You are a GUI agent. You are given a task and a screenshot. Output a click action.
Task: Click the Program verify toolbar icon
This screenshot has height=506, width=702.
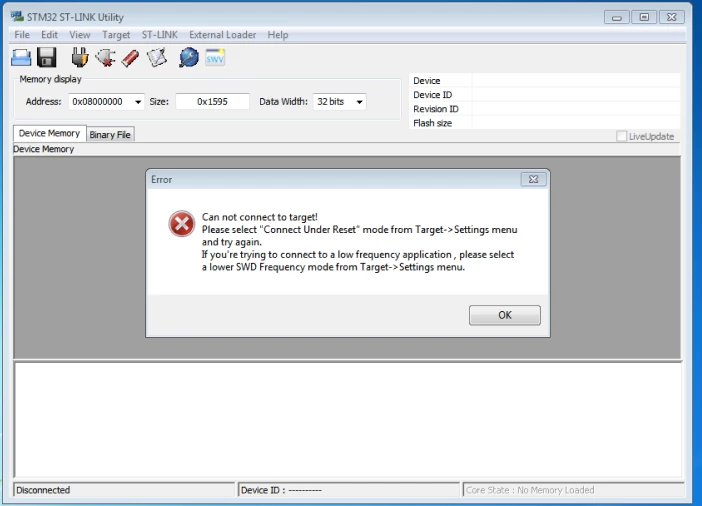157,58
